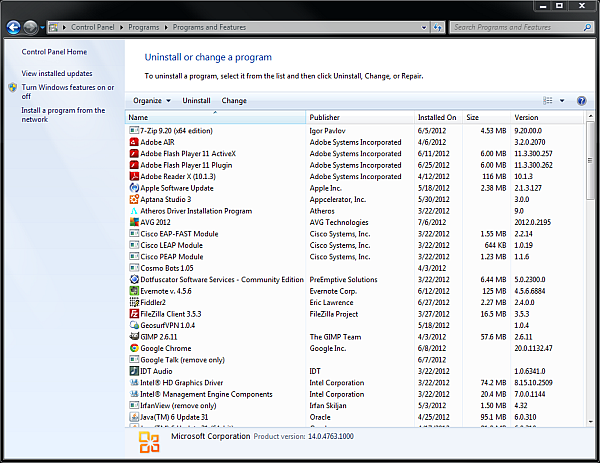
Task: Sort by the Publisher column header
Action: click(x=360, y=117)
